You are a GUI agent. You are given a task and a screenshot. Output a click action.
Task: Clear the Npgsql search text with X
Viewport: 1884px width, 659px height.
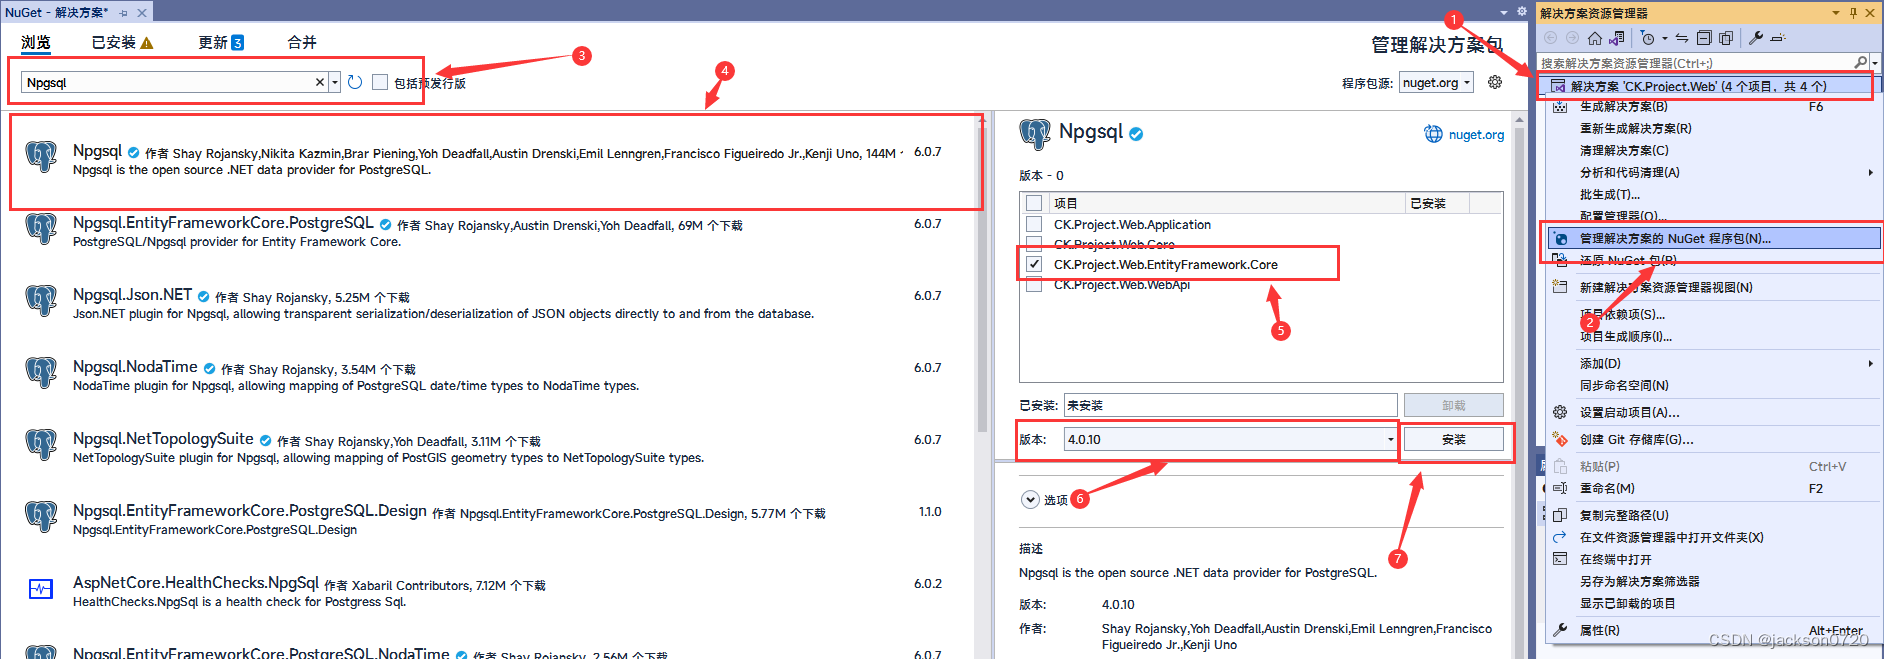tap(320, 82)
